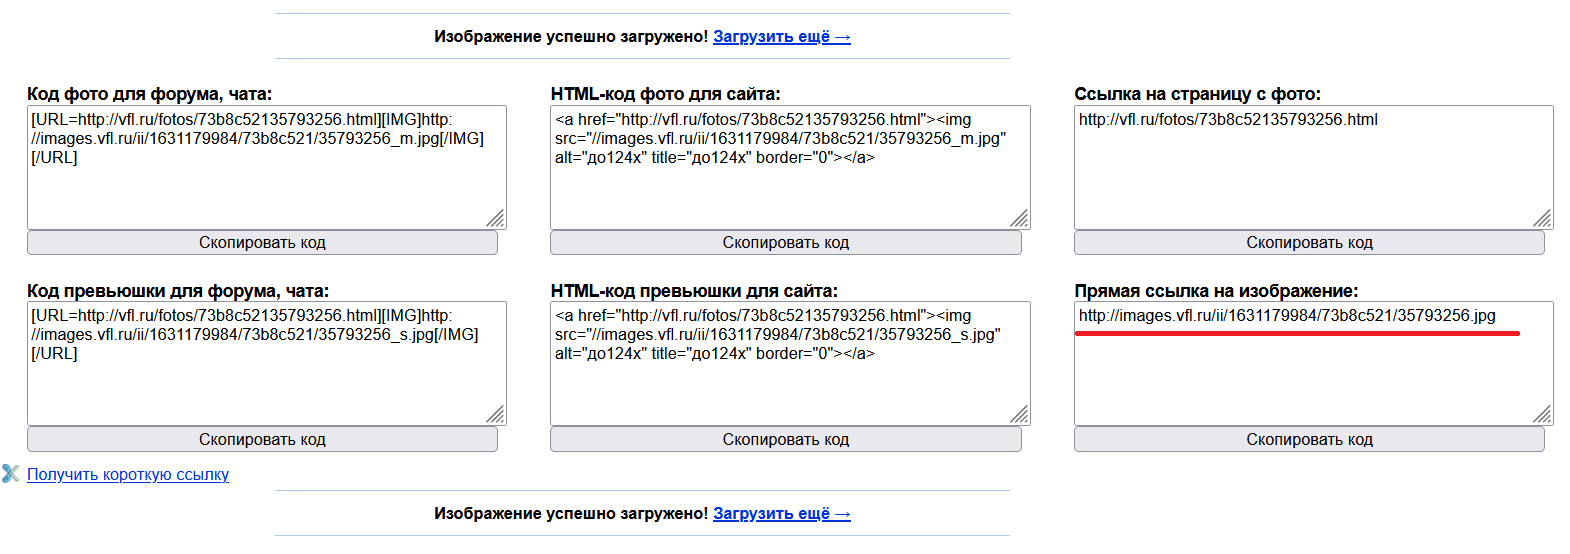Image resolution: width=1570 pixels, height=554 pixels.
Task: Click bottom 'Загрузить ещё' upload link
Action: (781, 514)
